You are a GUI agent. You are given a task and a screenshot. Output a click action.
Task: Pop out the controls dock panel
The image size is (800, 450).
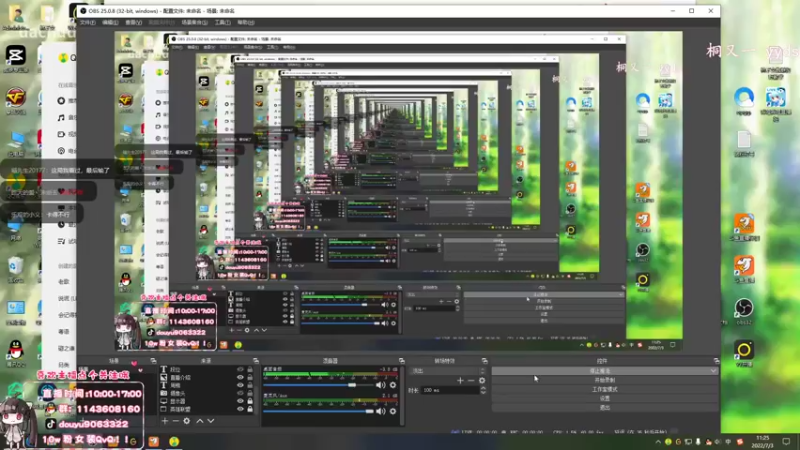(x=716, y=361)
